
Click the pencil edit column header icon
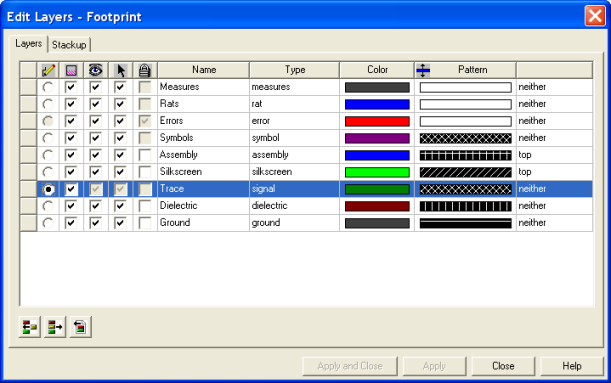(48, 70)
